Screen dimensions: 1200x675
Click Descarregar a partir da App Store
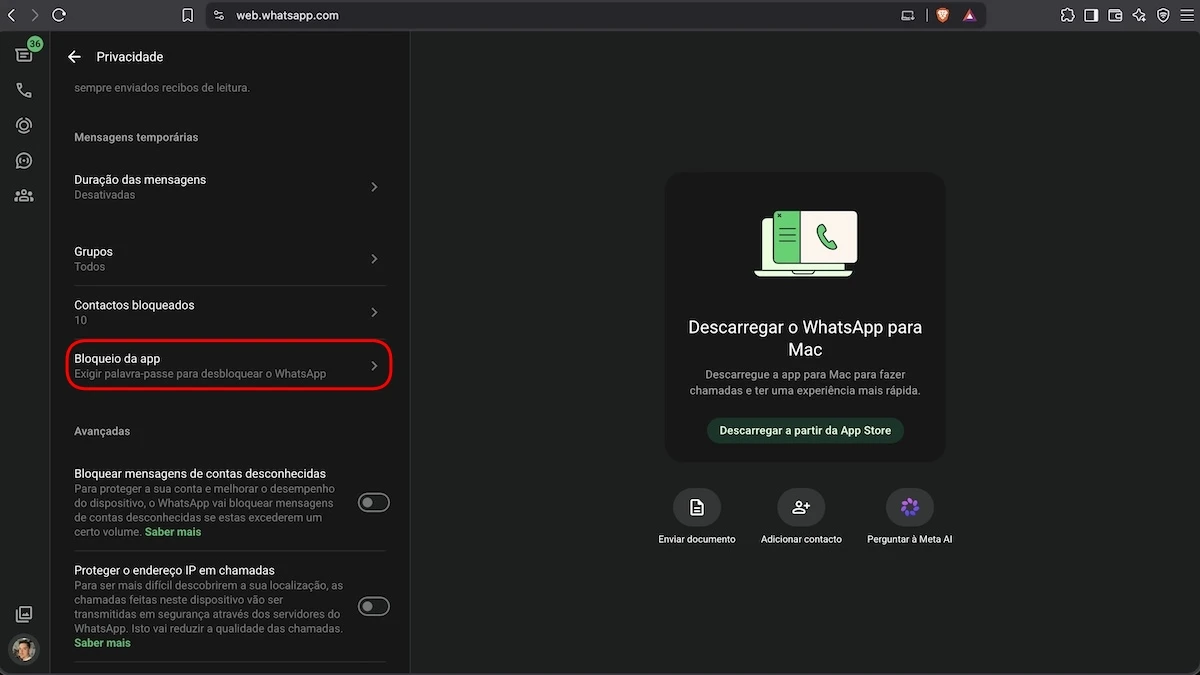[x=805, y=430]
